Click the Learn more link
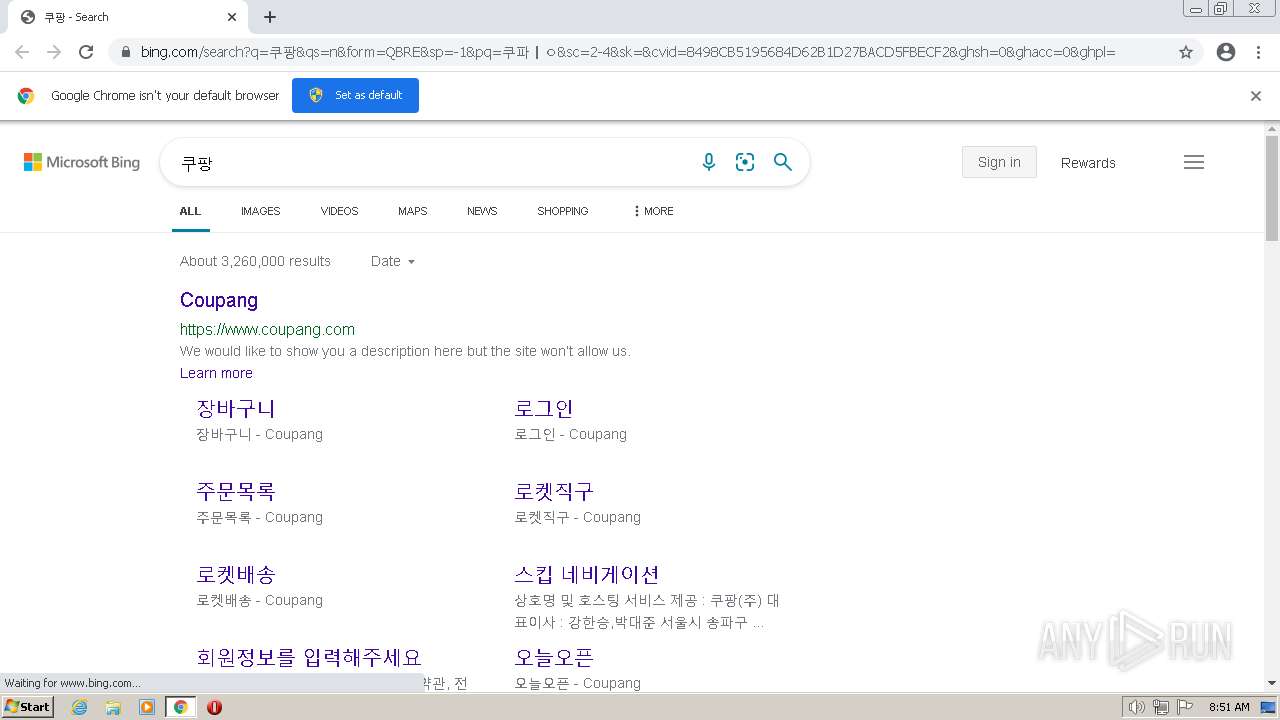 point(216,373)
